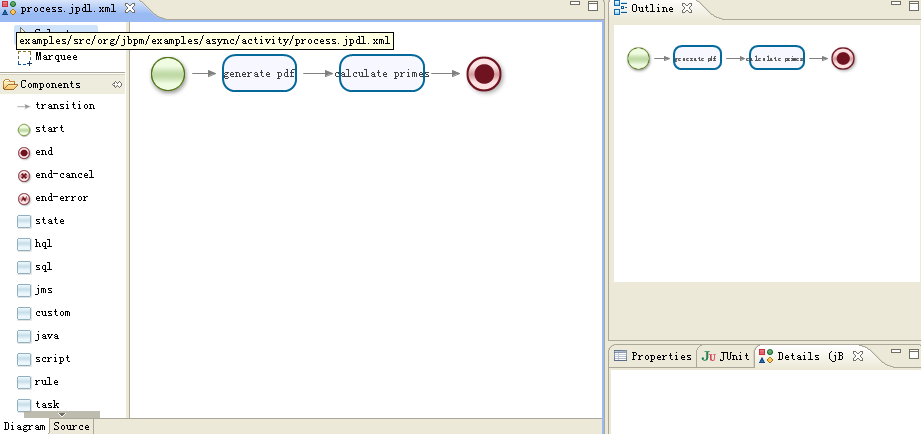Switch to the Source tab
Screen dimensions: 921x434
point(71,427)
